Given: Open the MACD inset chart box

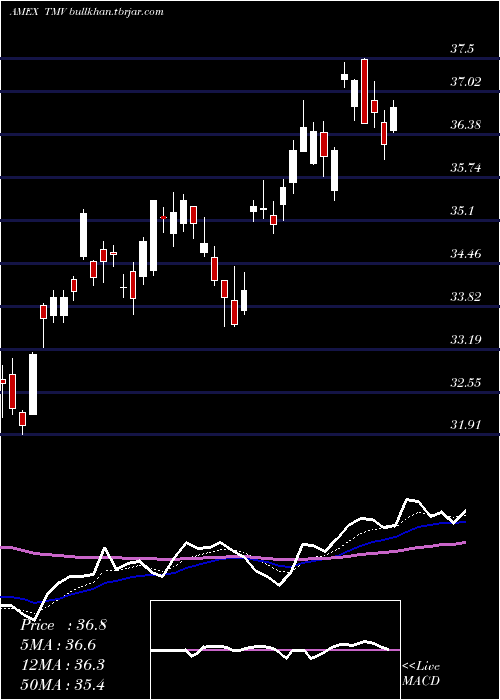Looking at the screenshot, I should [275, 650].
